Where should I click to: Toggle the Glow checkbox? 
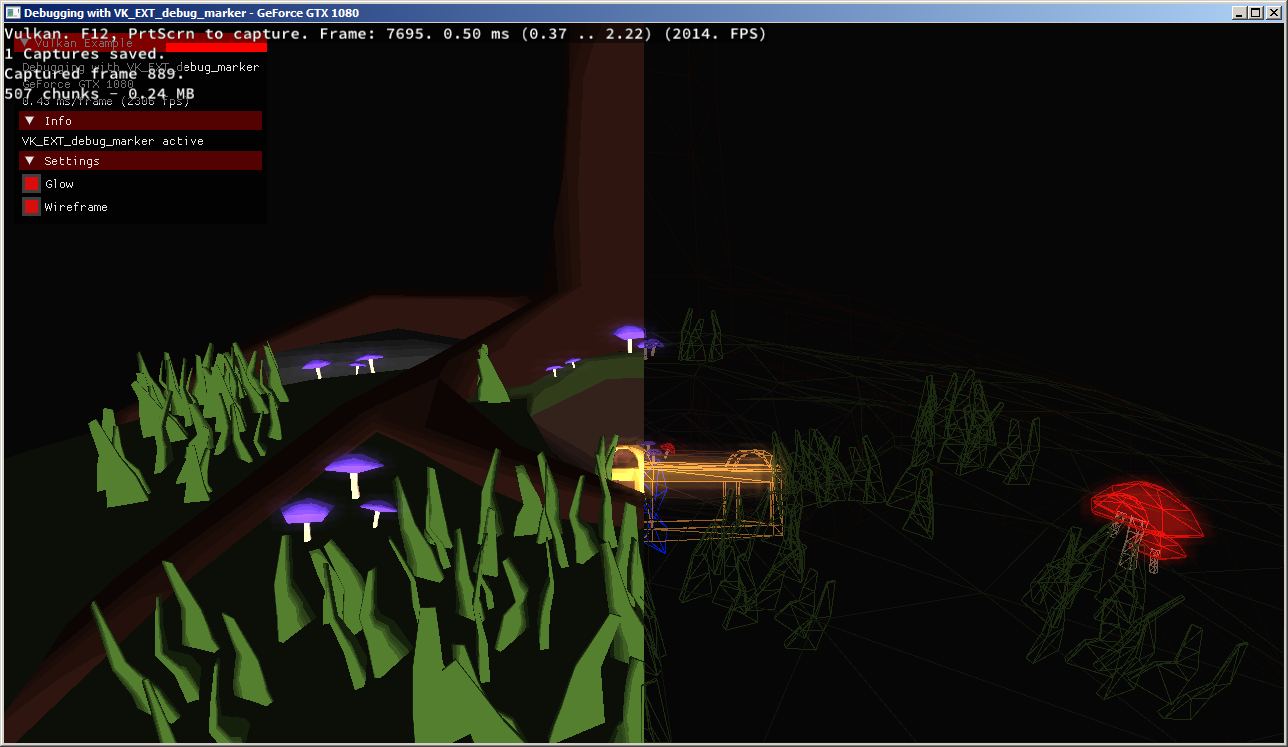point(31,184)
